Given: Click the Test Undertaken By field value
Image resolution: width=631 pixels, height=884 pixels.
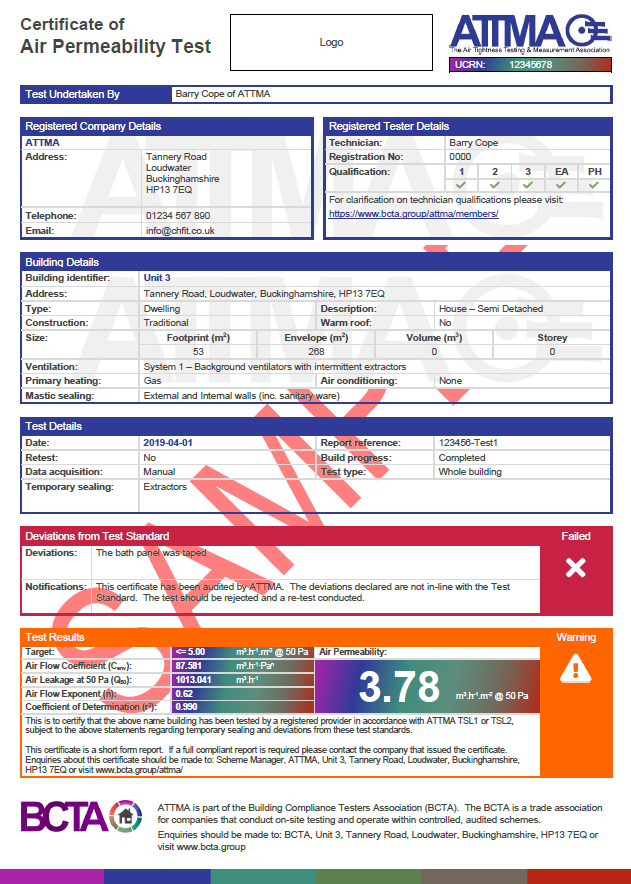Looking at the screenshot, I should click(x=391, y=94).
